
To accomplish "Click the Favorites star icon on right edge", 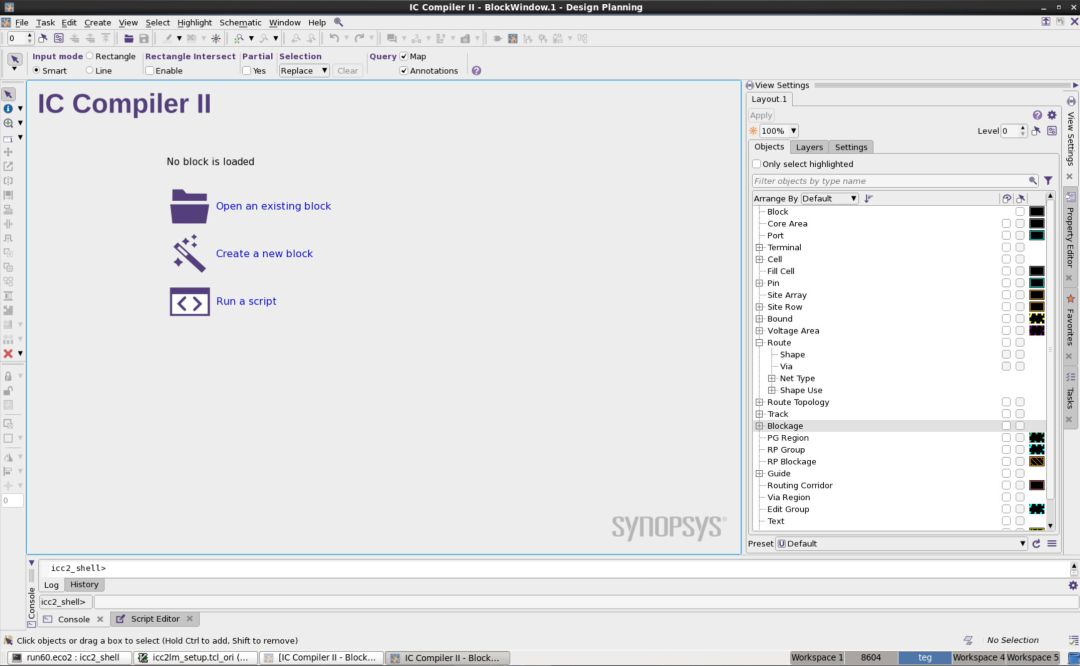I will (x=1070, y=298).
